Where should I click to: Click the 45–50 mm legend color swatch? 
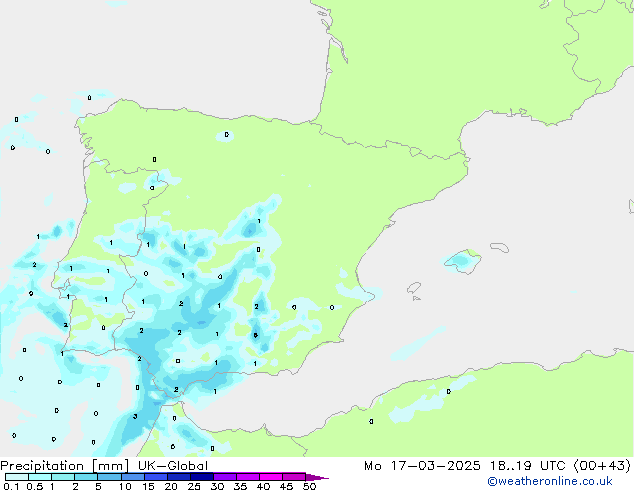pos(294,477)
